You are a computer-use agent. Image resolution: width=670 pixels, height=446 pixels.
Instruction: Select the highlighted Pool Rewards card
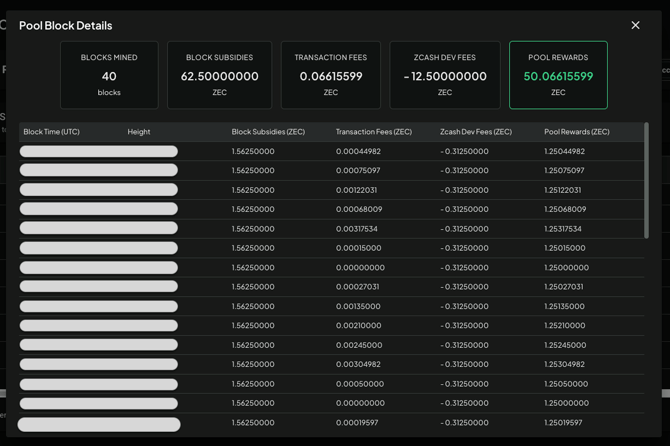[x=558, y=75]
